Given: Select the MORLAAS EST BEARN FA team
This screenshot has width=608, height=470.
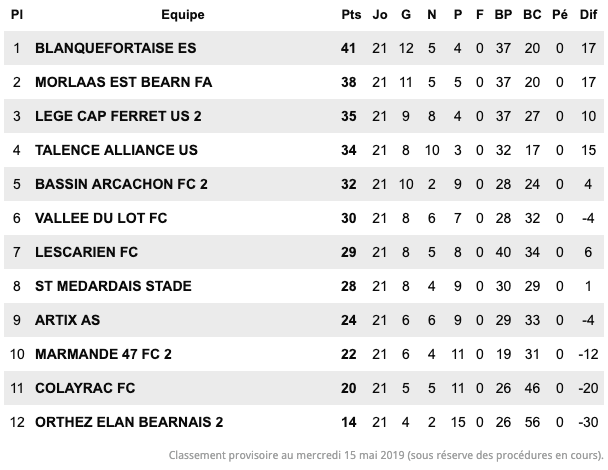Looking at the screenshot, I should [123, 82].
